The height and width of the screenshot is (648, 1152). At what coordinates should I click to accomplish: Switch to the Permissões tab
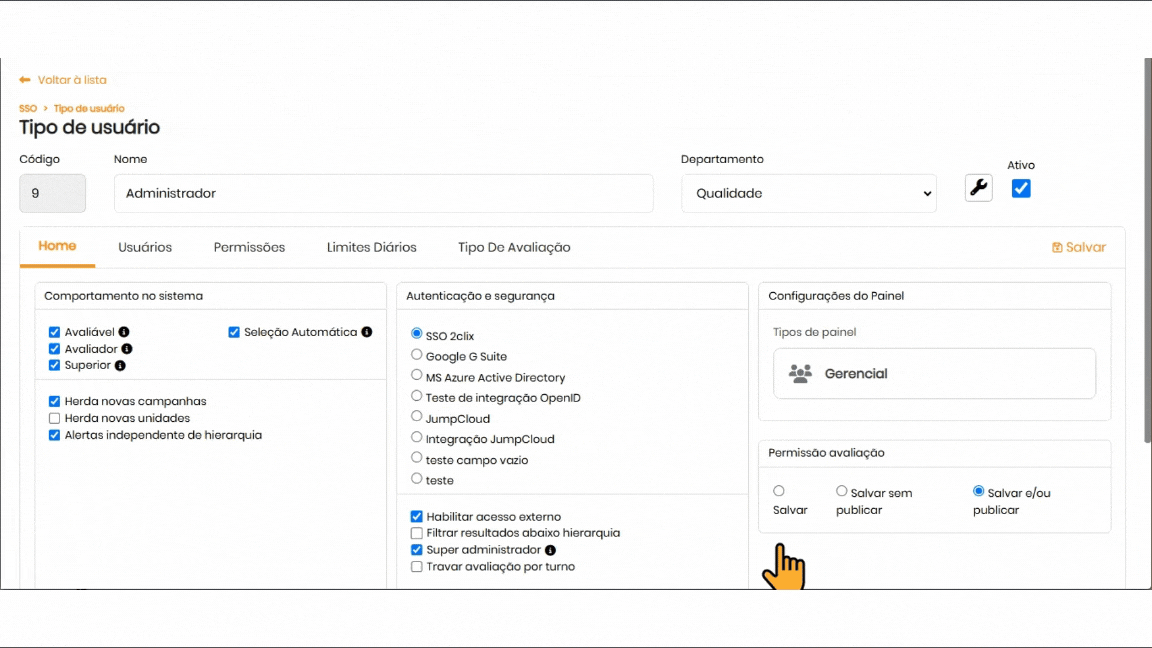(249, 247)
